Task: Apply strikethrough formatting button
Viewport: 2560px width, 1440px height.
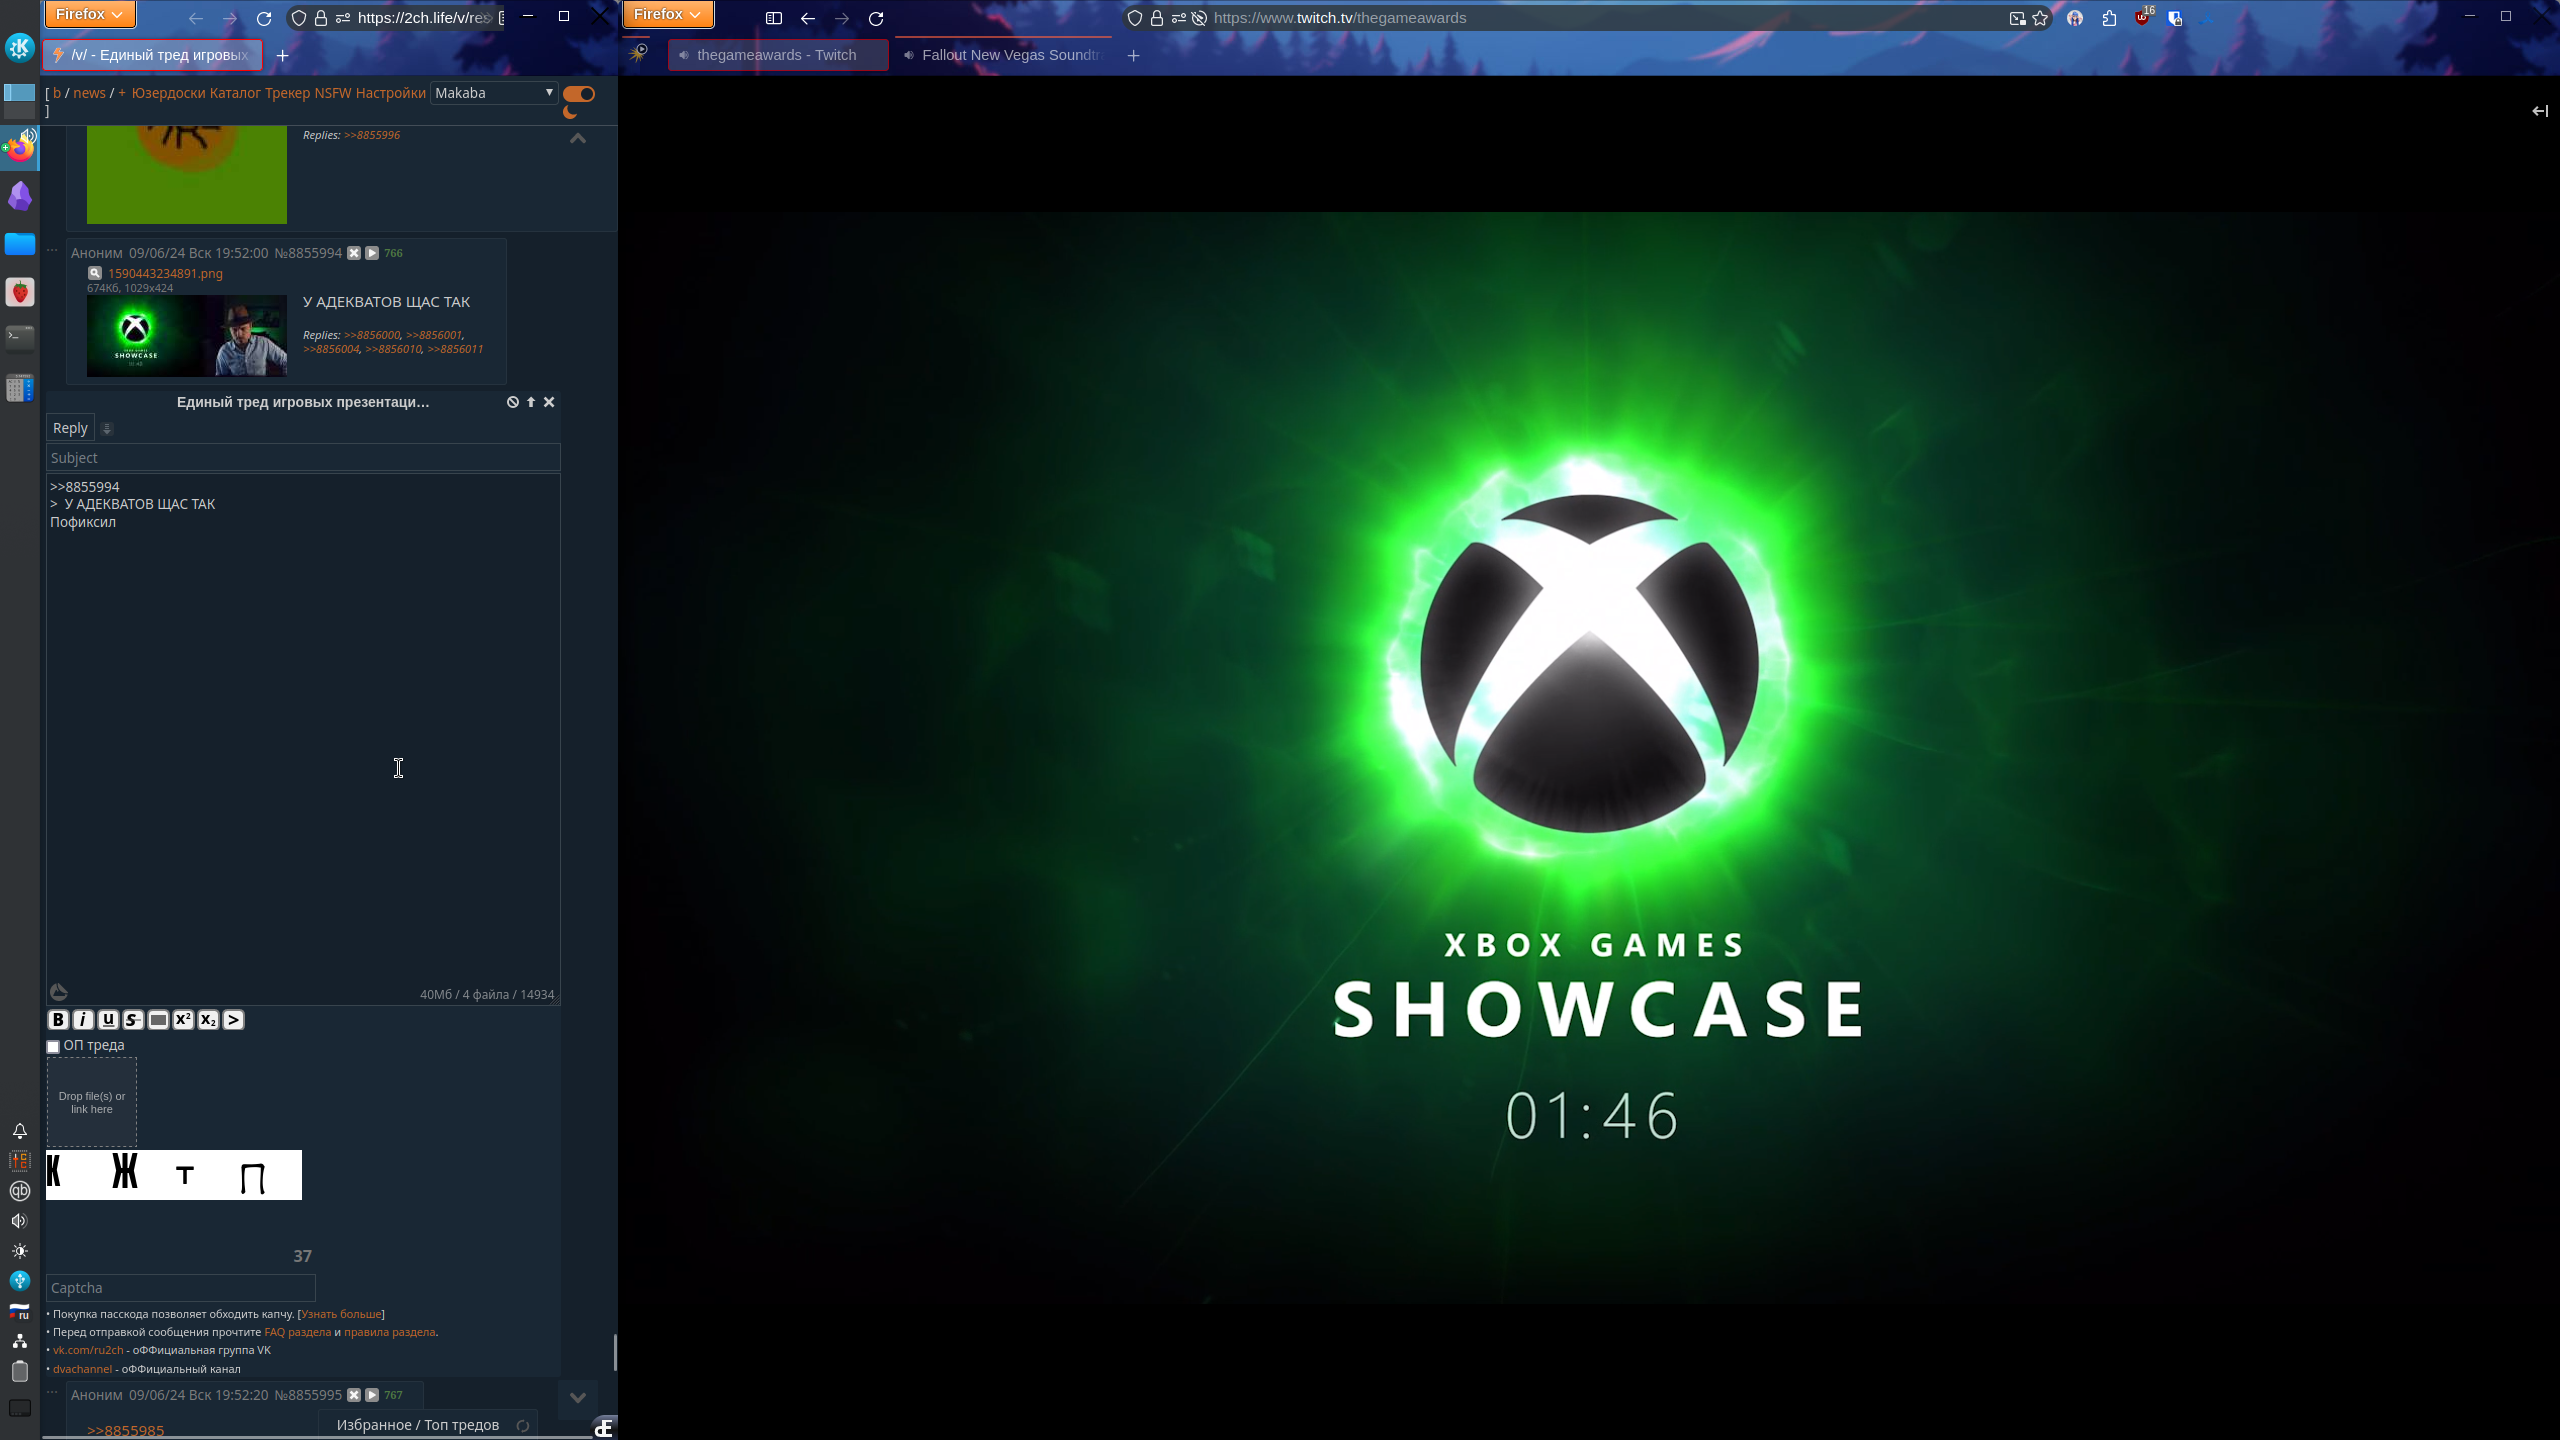Action: pos(133,1020)
